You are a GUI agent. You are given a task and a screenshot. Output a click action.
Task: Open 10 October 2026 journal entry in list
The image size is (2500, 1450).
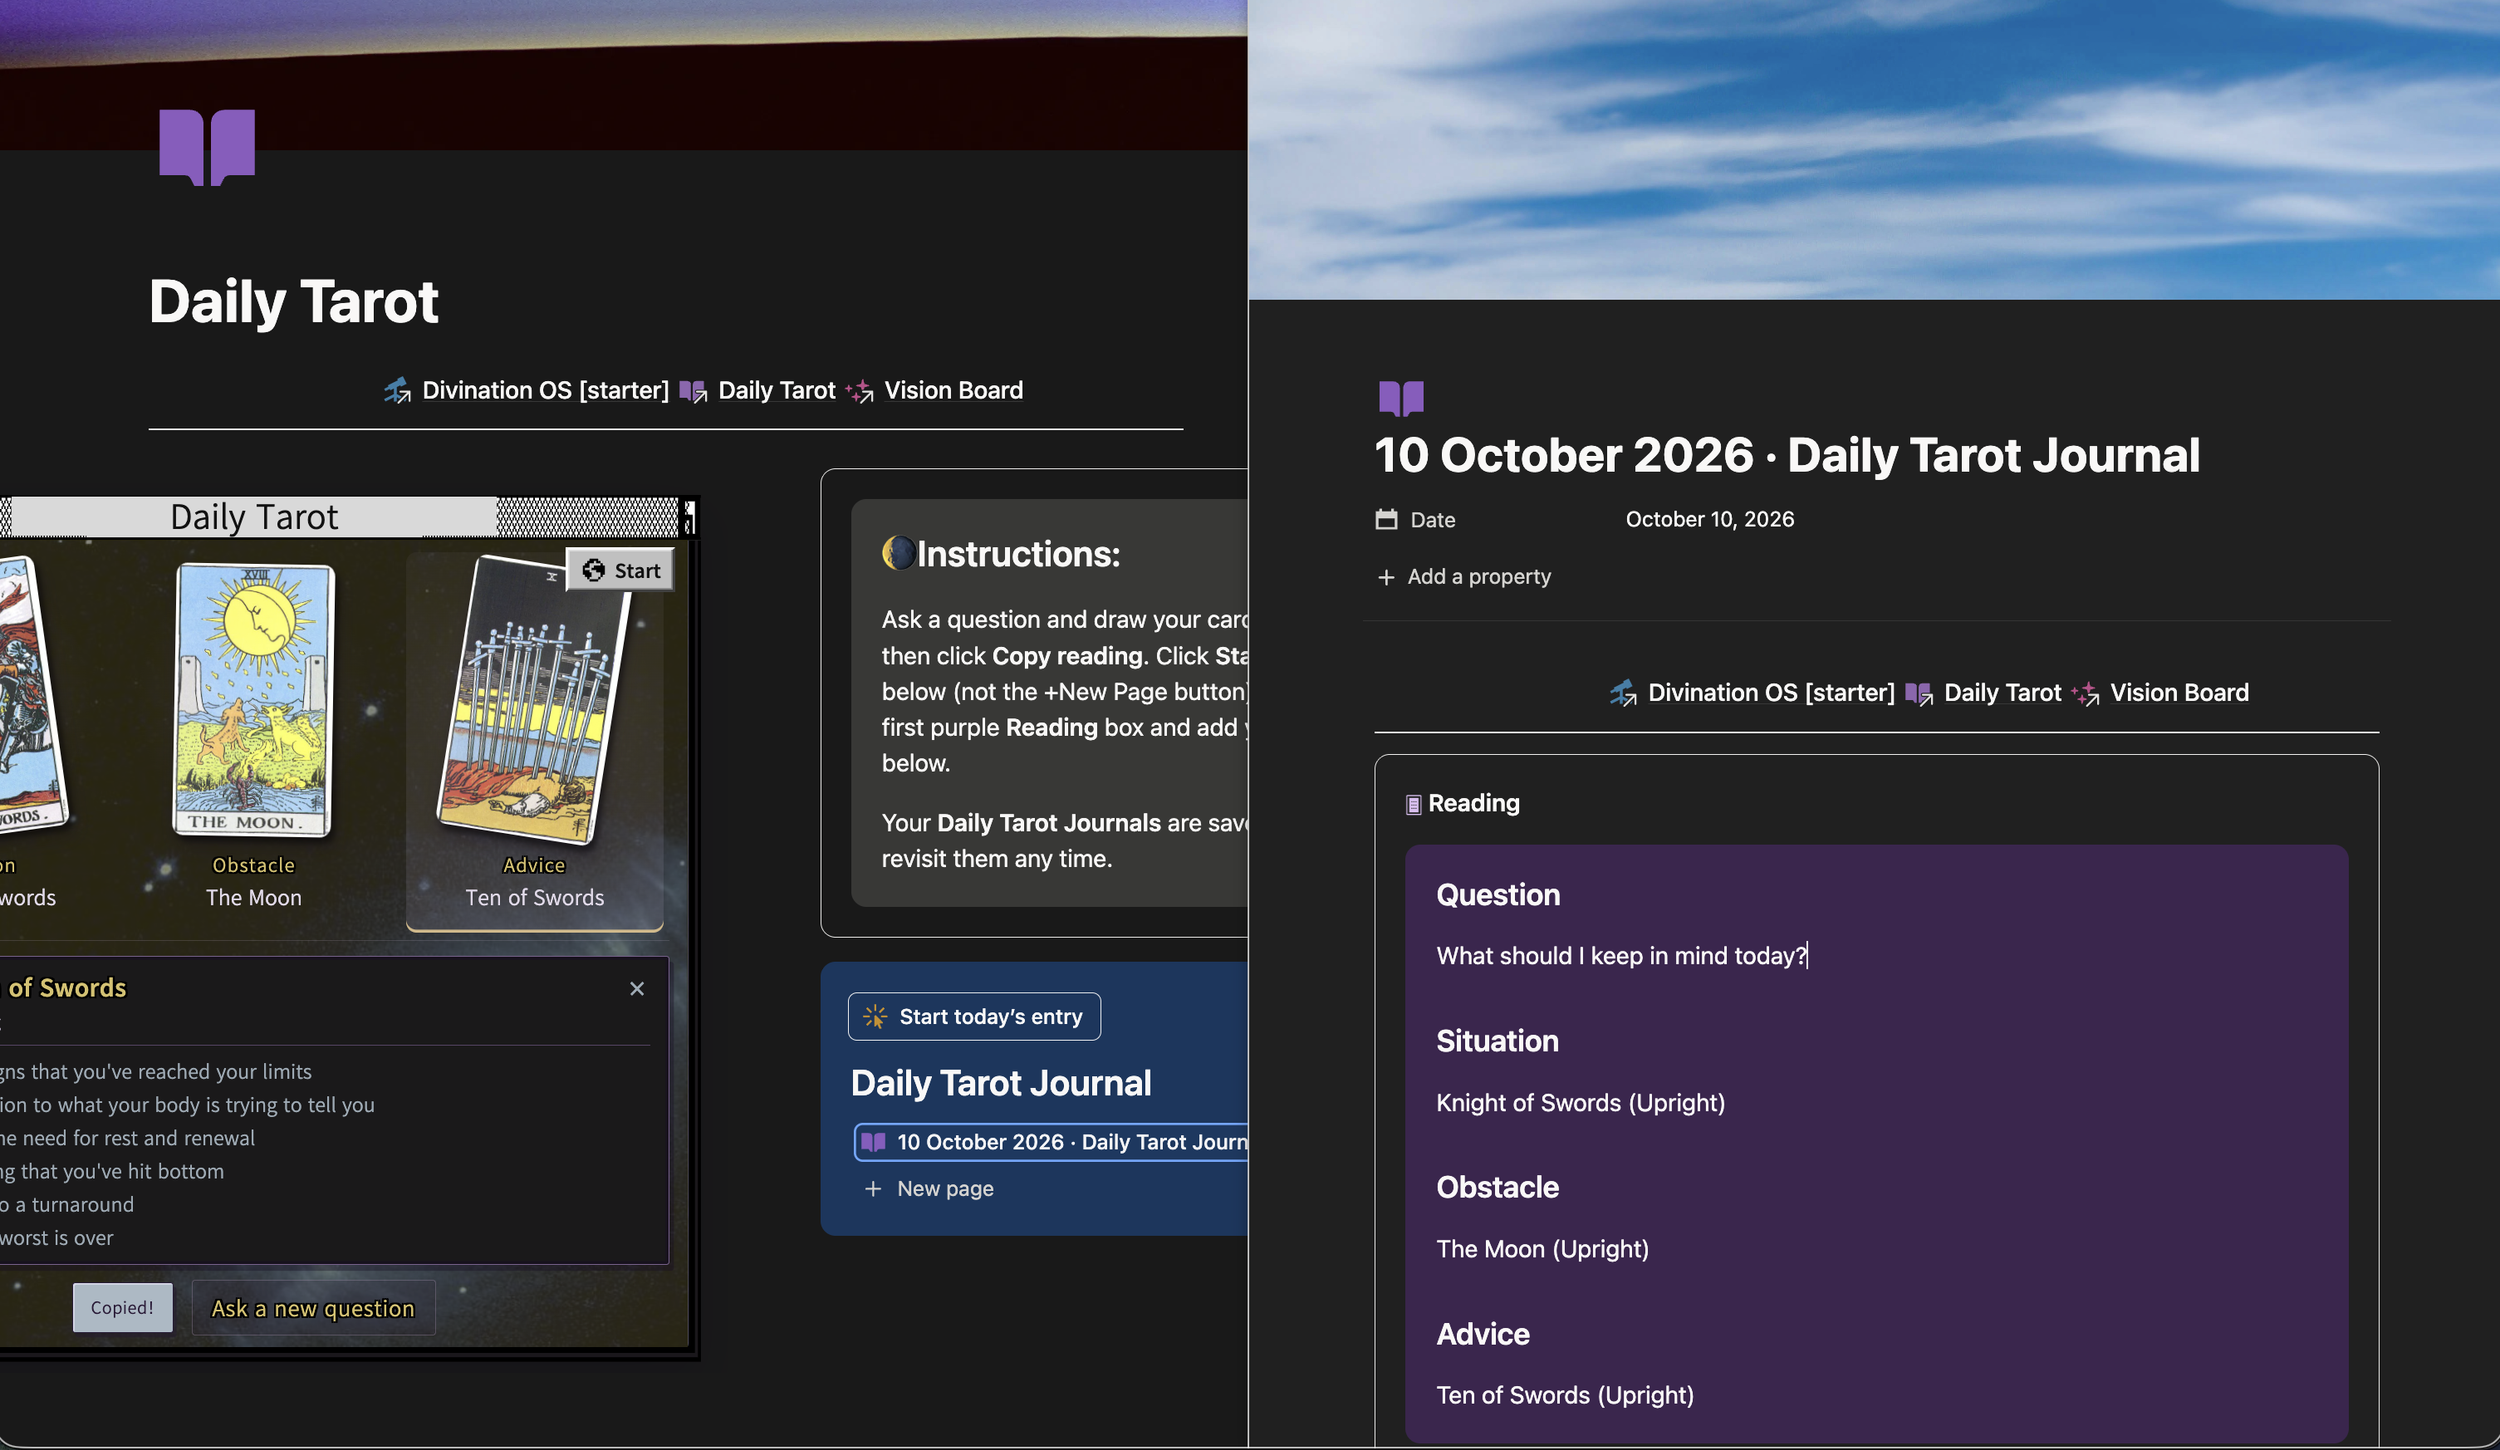pyautogui.click(x=1050, y=1142)
